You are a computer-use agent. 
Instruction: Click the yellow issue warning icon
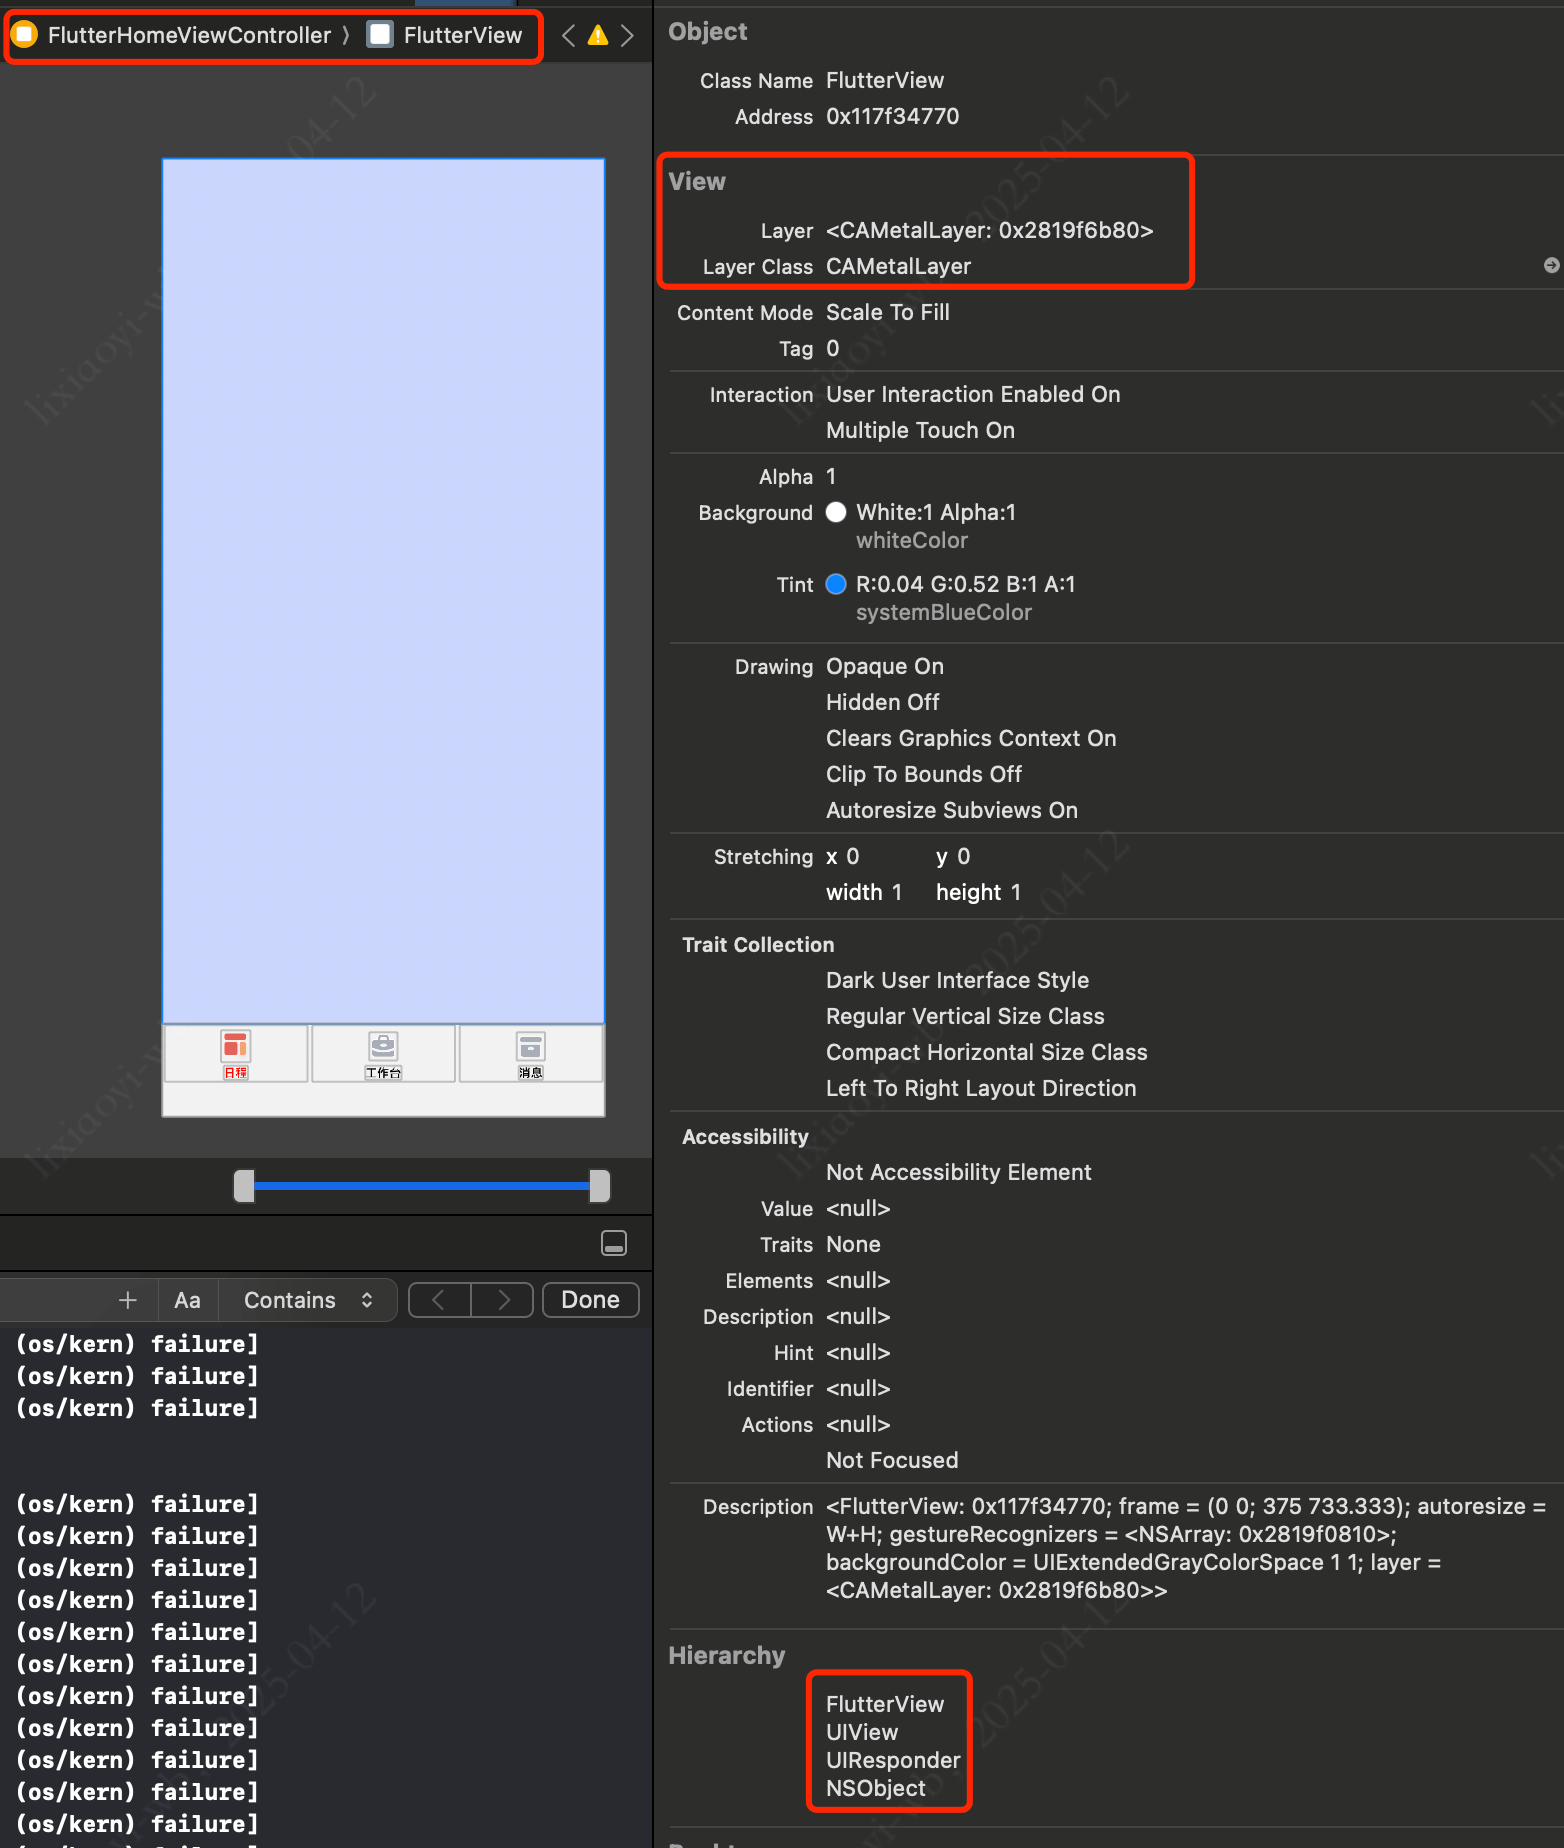tap(598, 36)
